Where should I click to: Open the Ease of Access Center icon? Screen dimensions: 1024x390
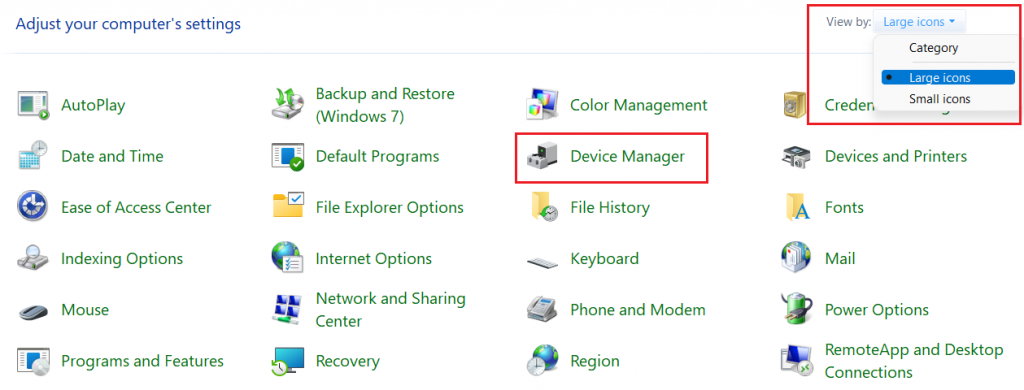[x=32, y=207]
